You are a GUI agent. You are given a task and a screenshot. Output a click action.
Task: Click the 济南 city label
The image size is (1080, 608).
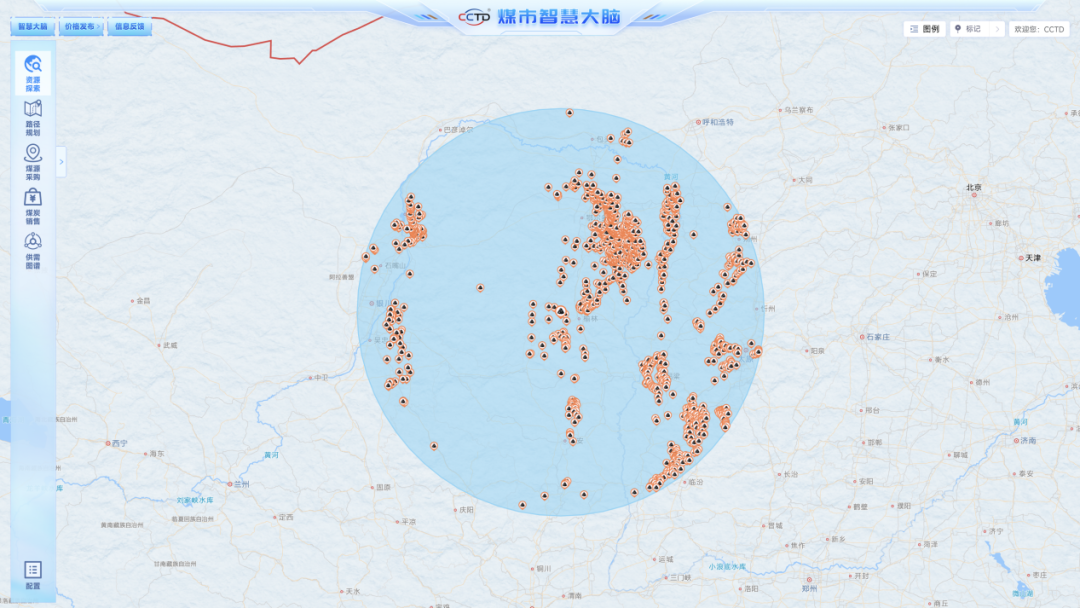[1028, 440]
